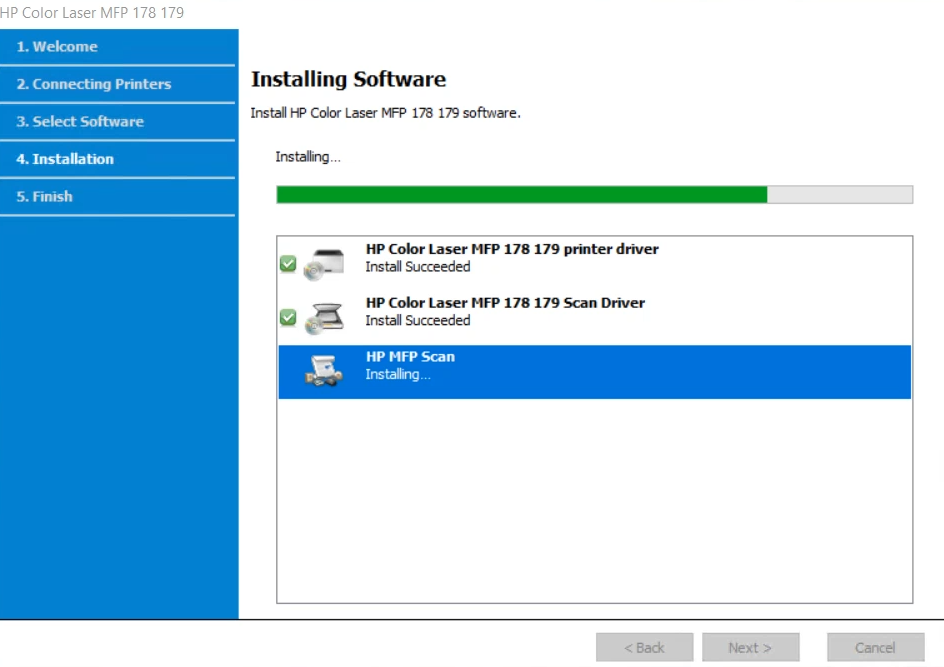Screen dimensions: 944x667
Task: Click the Back button
Action: pos(644,648)
